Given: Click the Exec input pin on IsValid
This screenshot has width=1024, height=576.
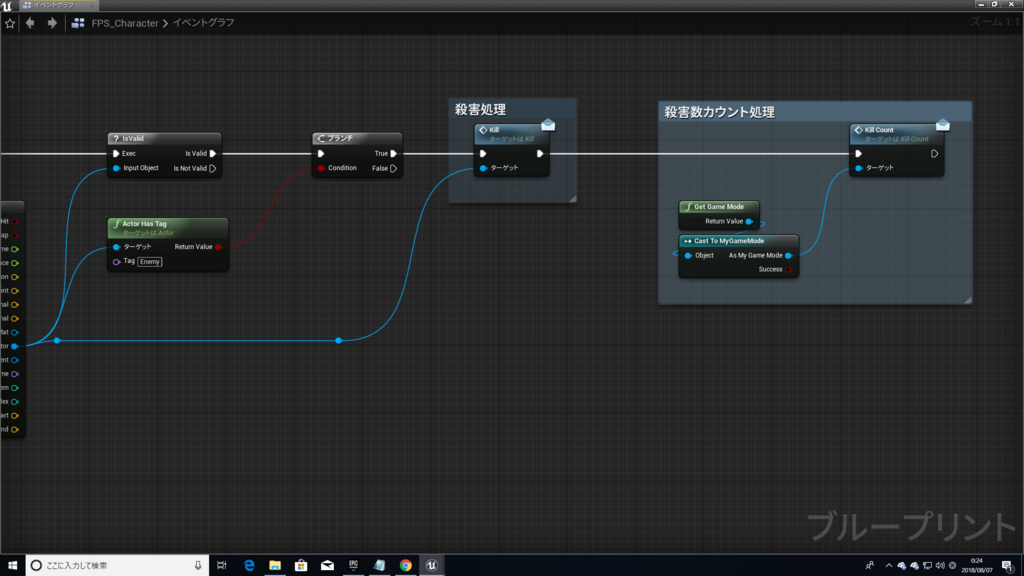Looking at the screenshot, I should (116, 153).
